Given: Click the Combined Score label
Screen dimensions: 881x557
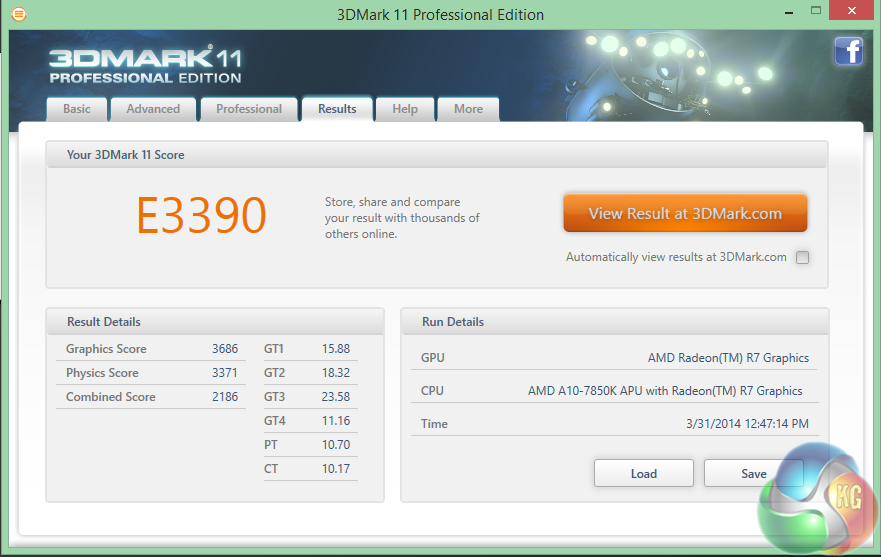Looking at the screenshot, I should coord(111,397).
